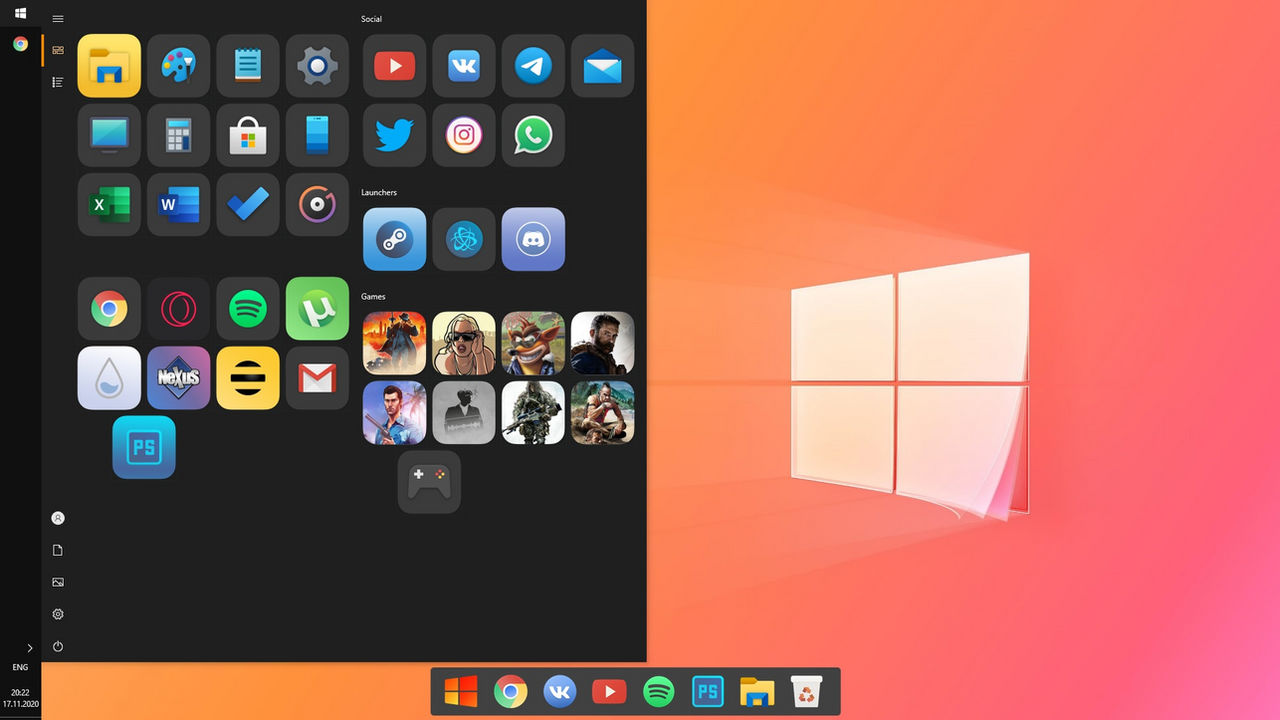Open uTorrent from the app tiles
Viewport: 1280px width, 720px height.
pos(317,308)
